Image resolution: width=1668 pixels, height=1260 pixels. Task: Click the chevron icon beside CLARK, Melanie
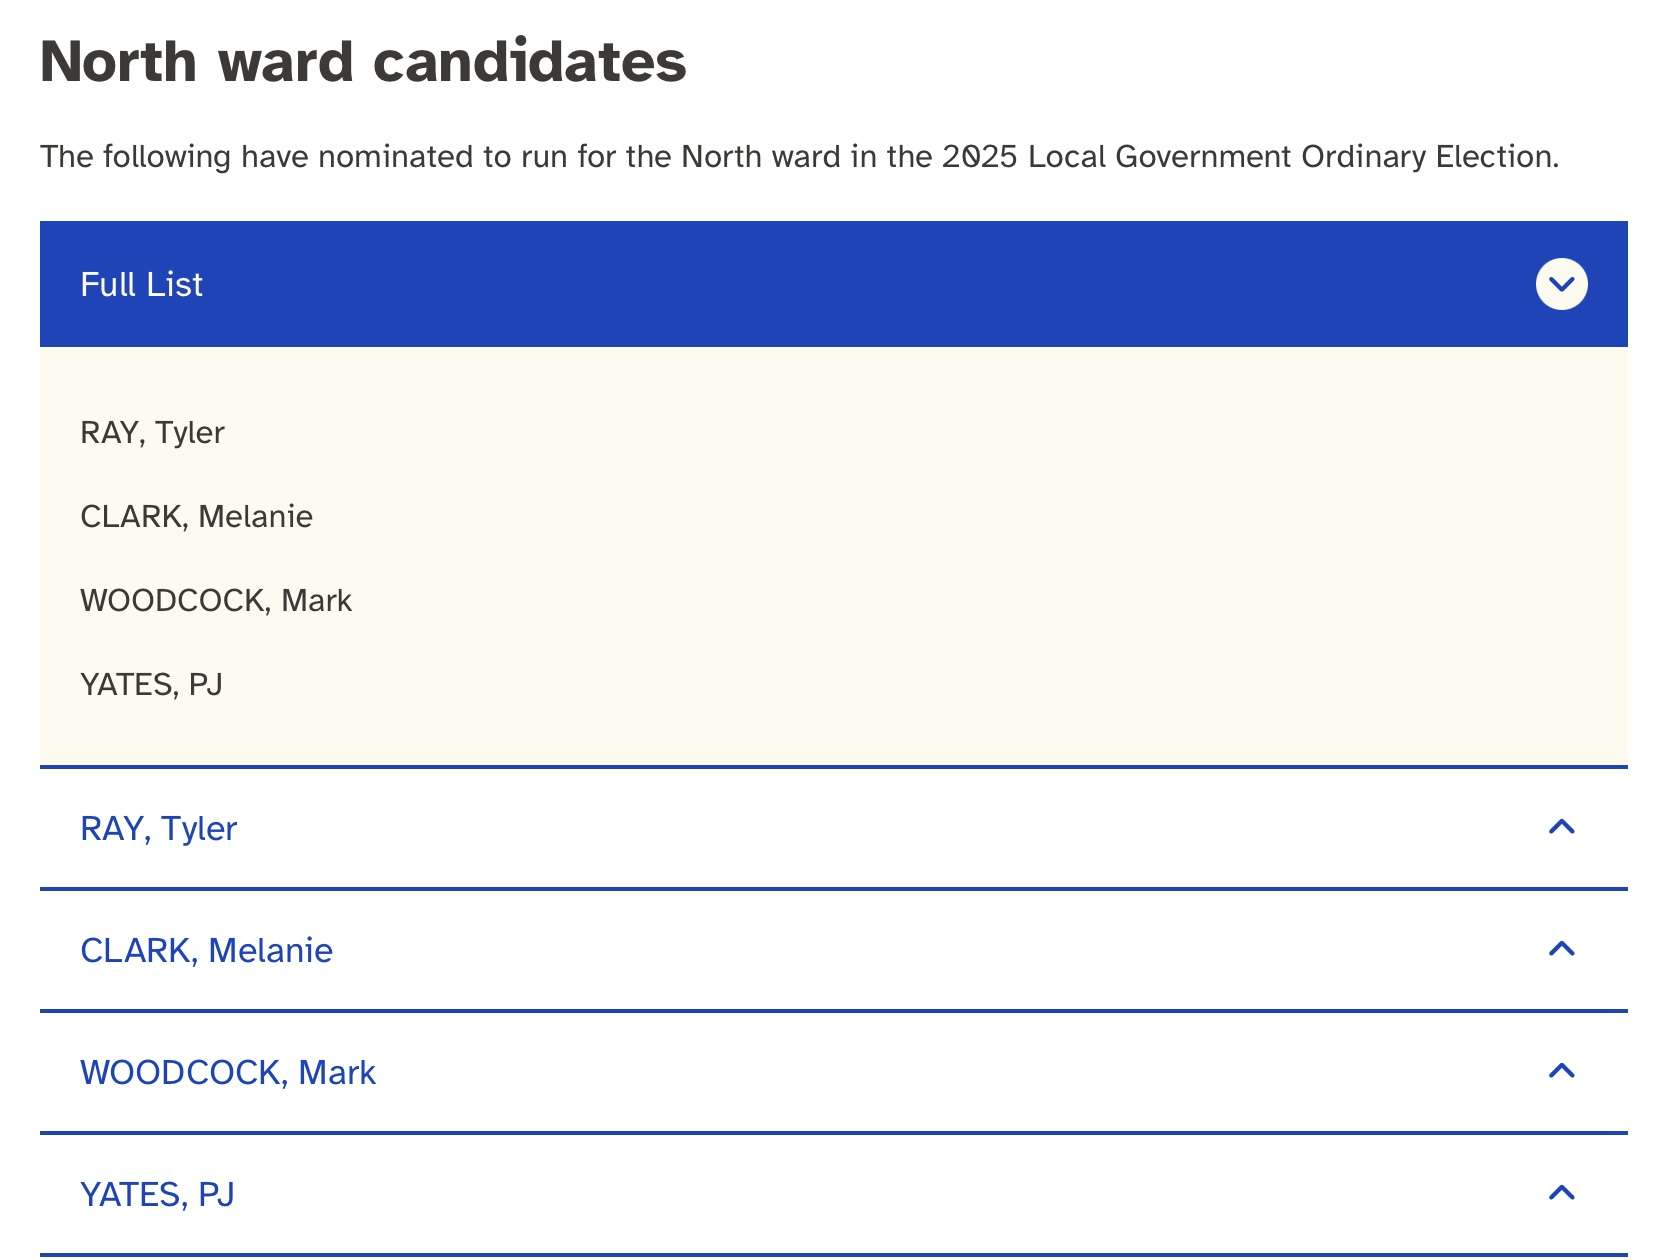[x=1561, y=949]
